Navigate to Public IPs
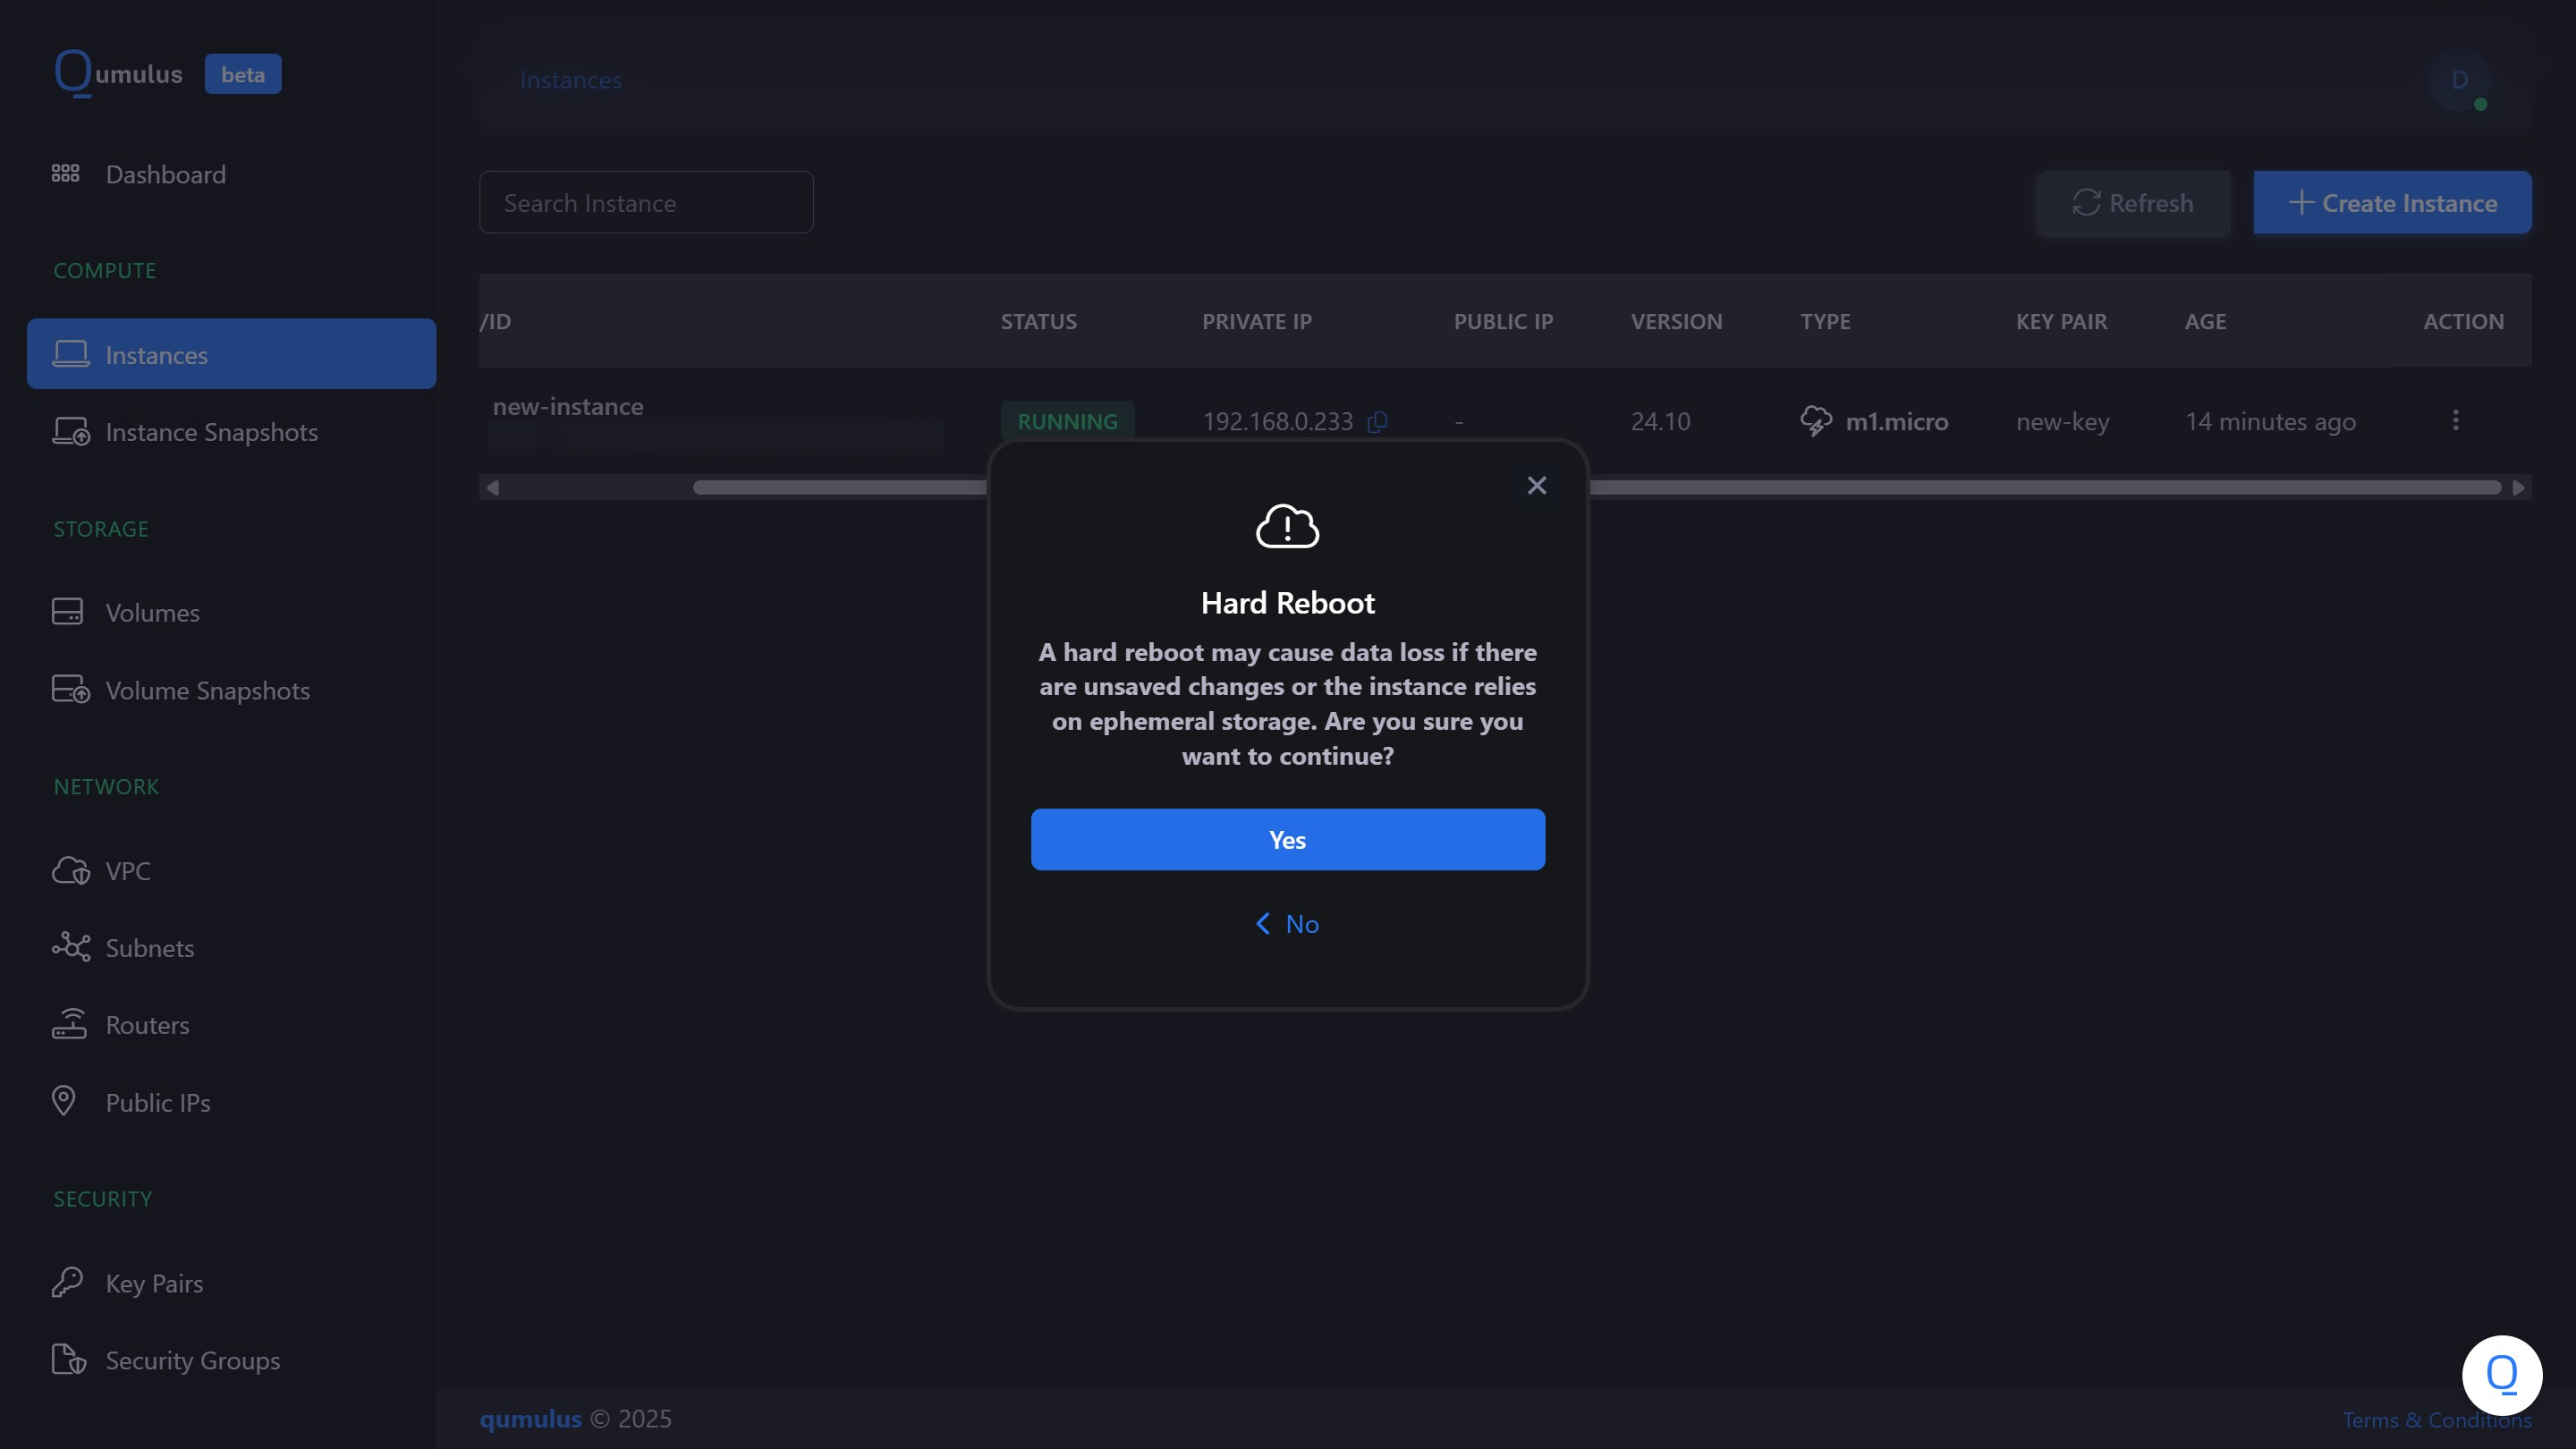The image size is (2576, 1449). point(157,1102)
